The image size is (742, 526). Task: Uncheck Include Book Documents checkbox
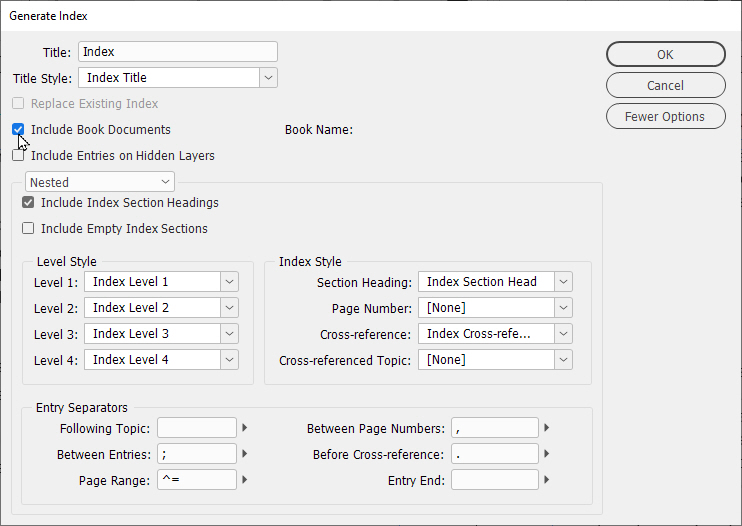tap(18, 129)
